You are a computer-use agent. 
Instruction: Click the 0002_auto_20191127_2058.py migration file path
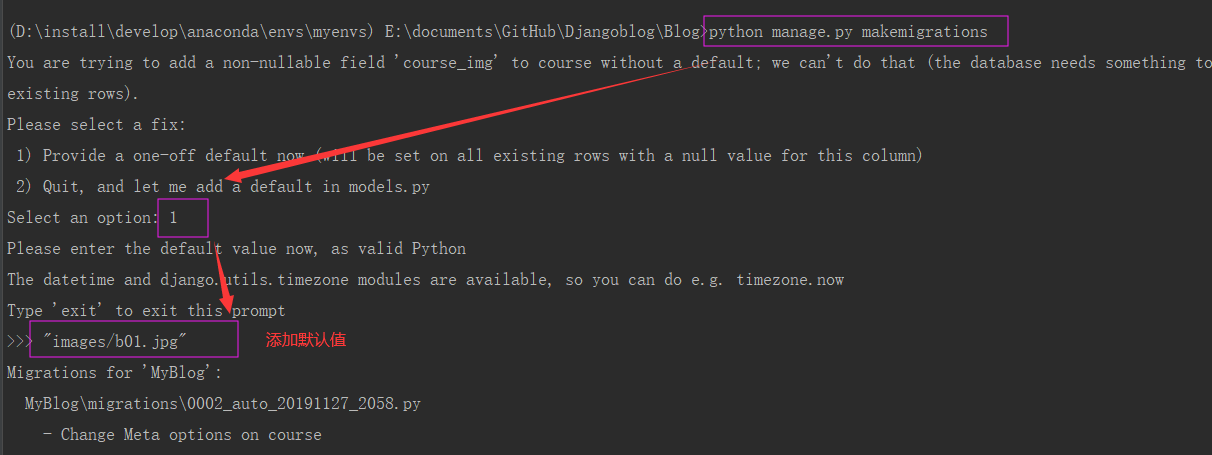coord(223,404)
